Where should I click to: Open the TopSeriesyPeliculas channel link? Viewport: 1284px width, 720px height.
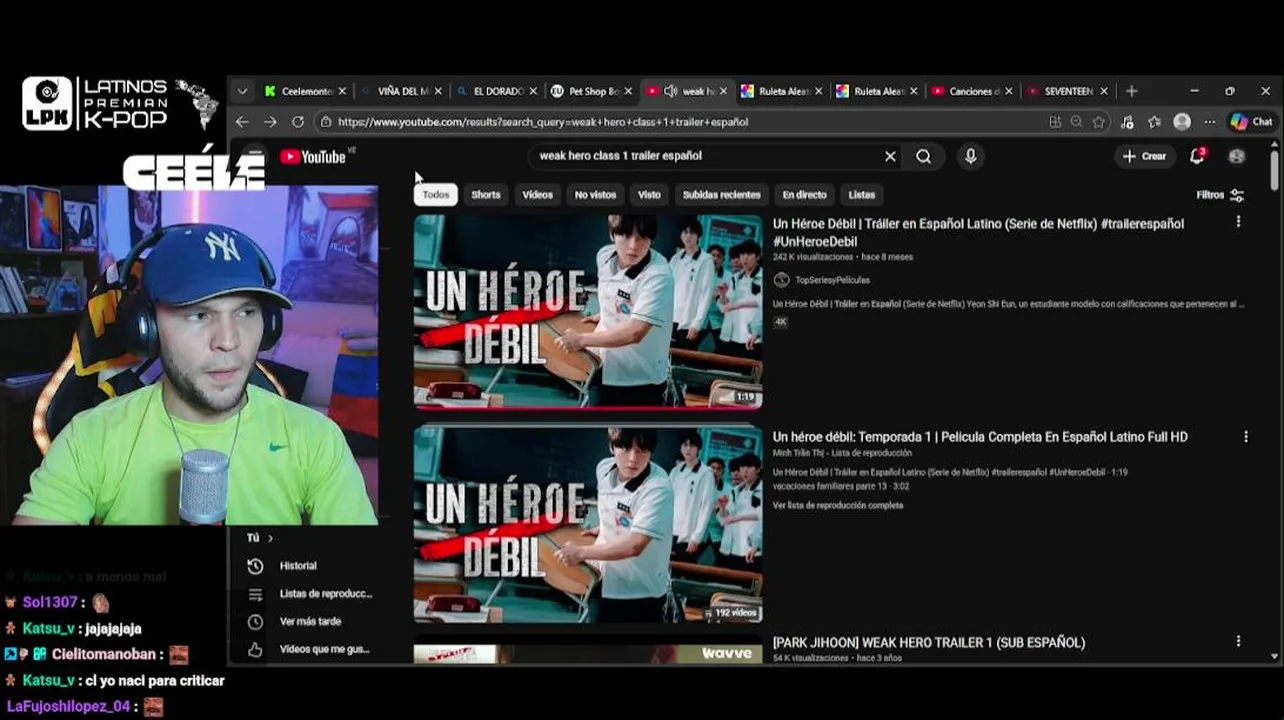832,280
